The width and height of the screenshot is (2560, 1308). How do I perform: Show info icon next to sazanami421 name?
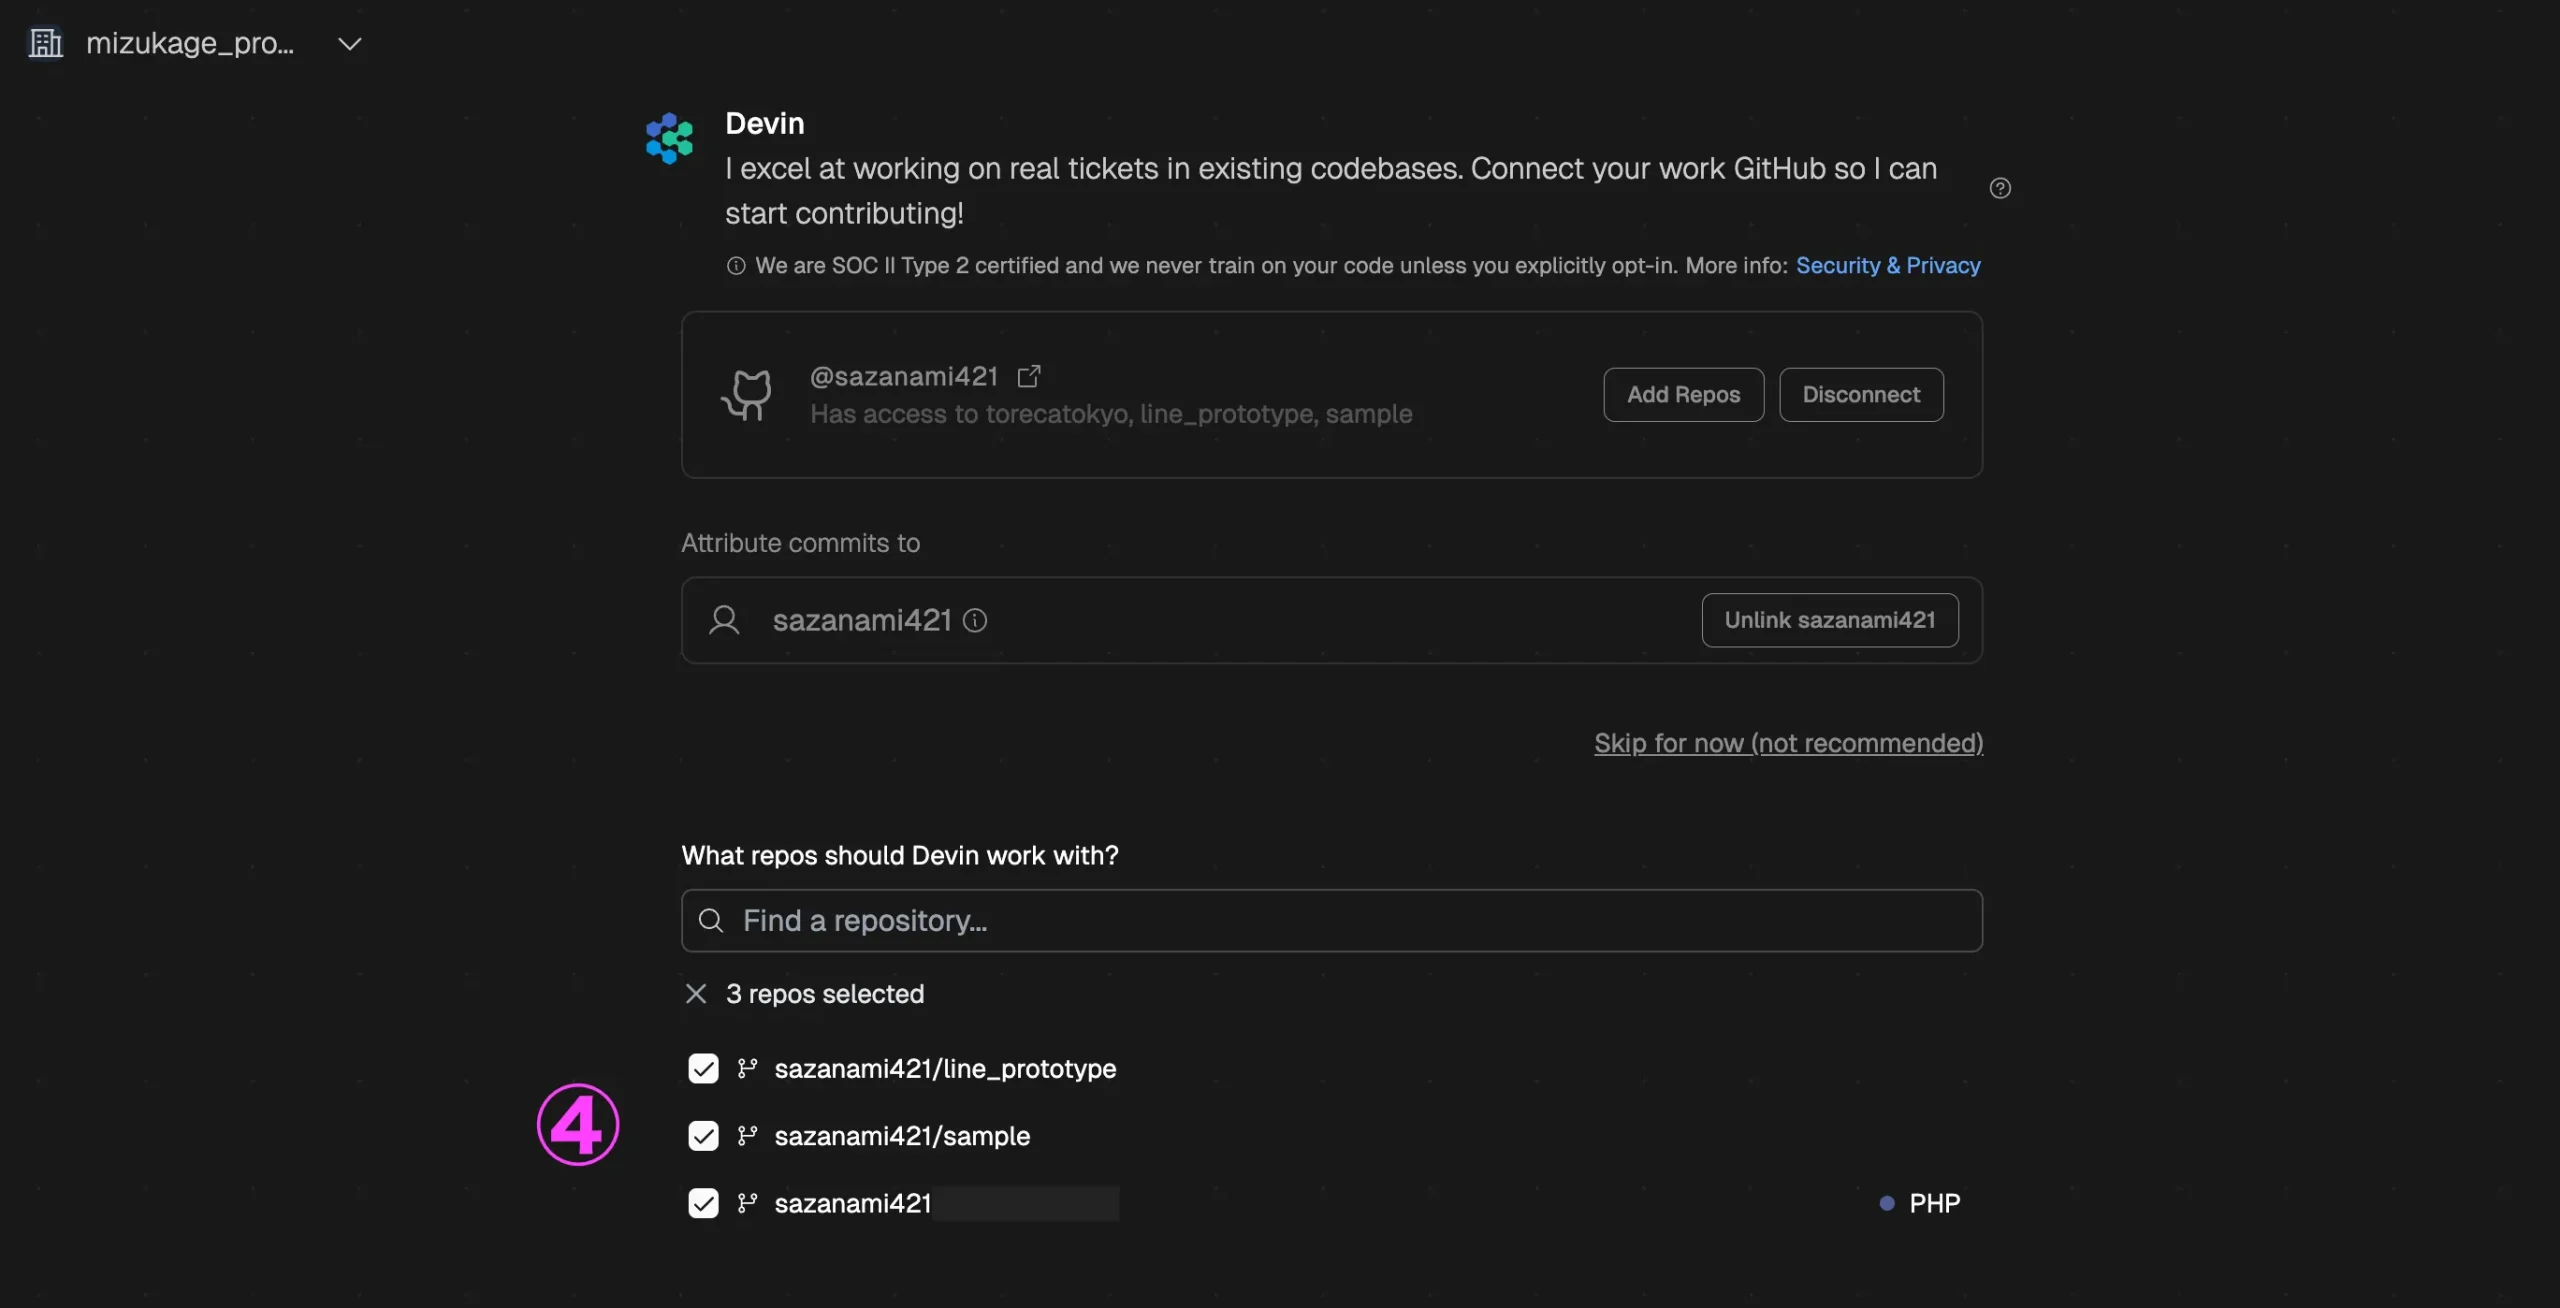coord(975,621)
